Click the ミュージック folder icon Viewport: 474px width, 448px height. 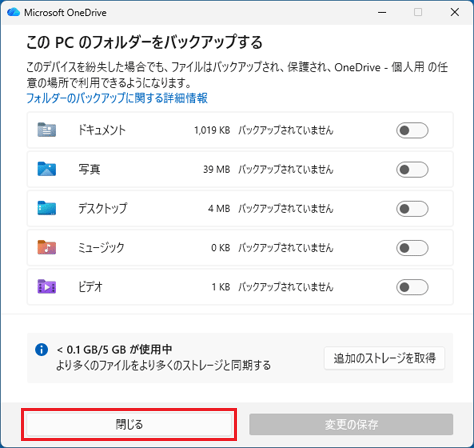tap(47, 247)
